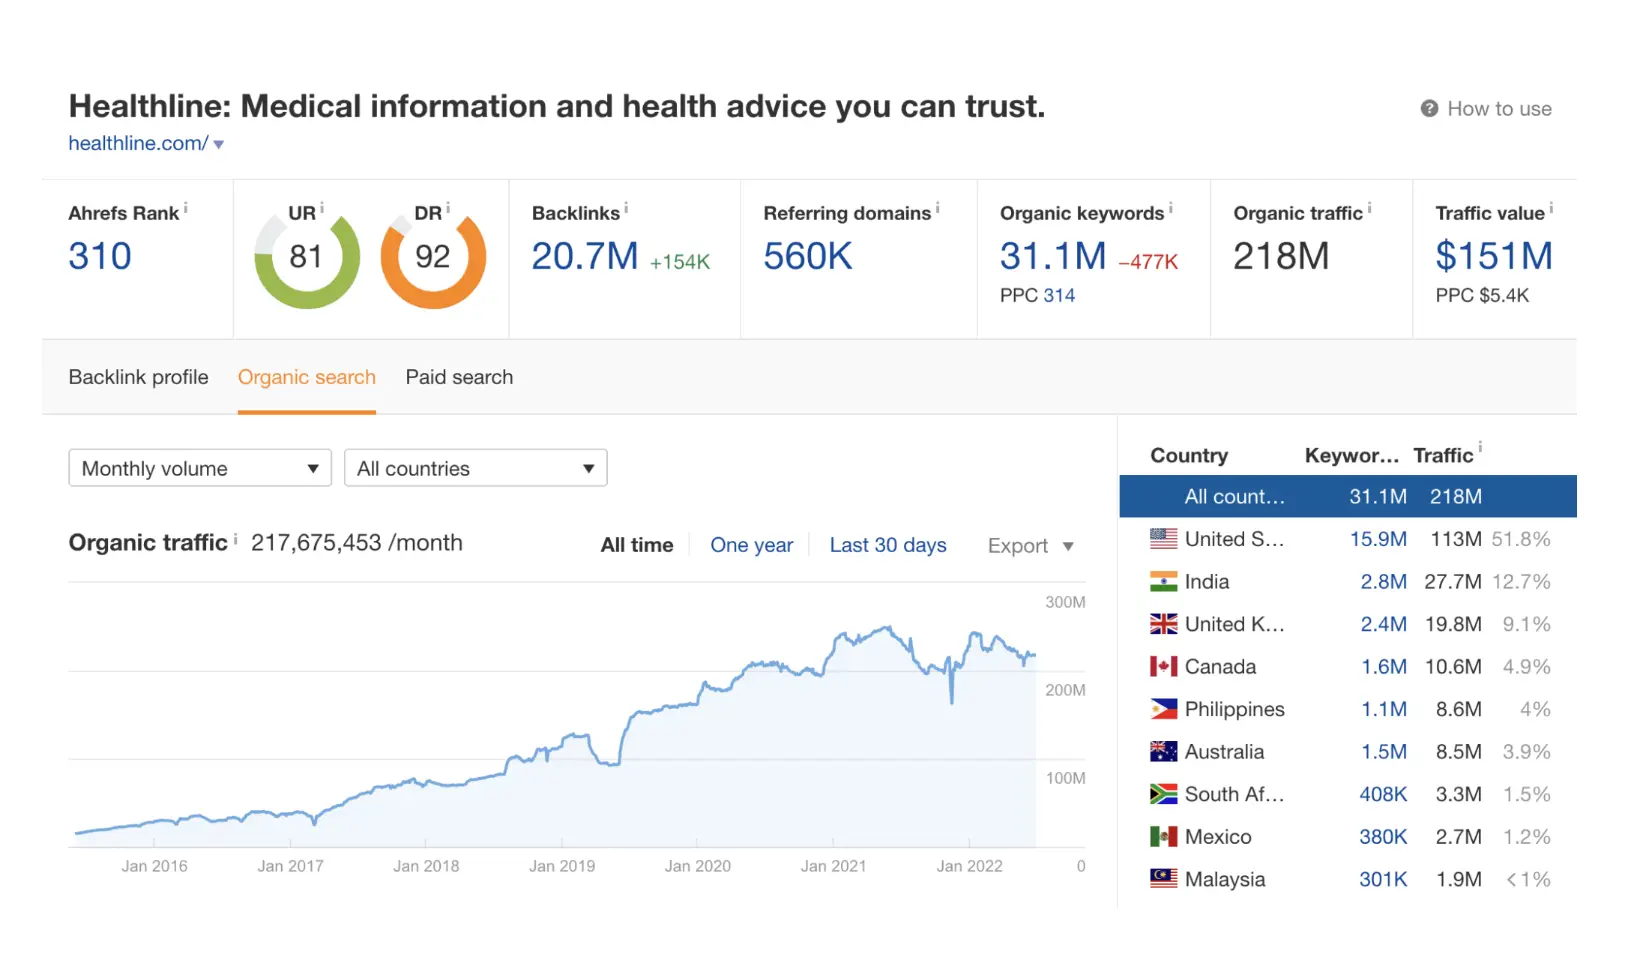Click the 408K South Africa keywords link
1638x966 pixels.
pyautogui.click(x=1383, y=794)
